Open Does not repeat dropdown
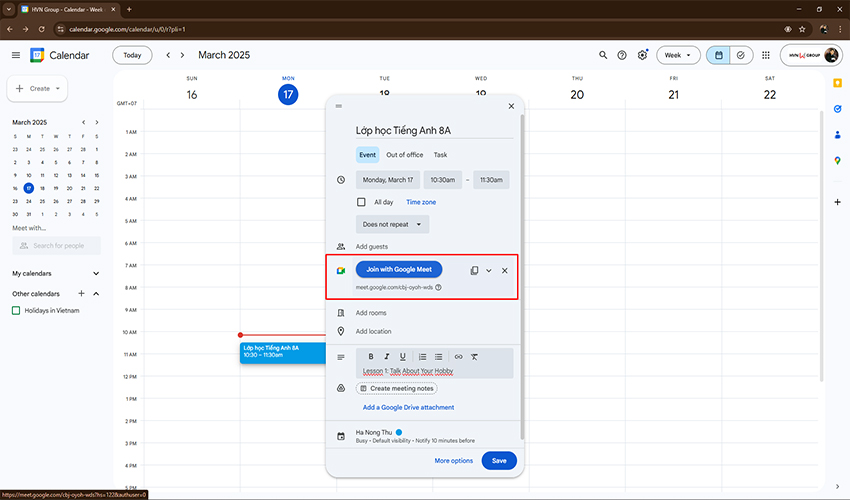 (392, 224)
